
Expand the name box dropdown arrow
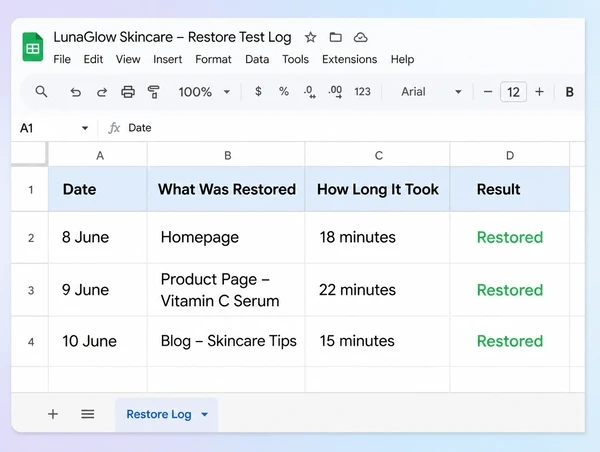tap(85, 128)
